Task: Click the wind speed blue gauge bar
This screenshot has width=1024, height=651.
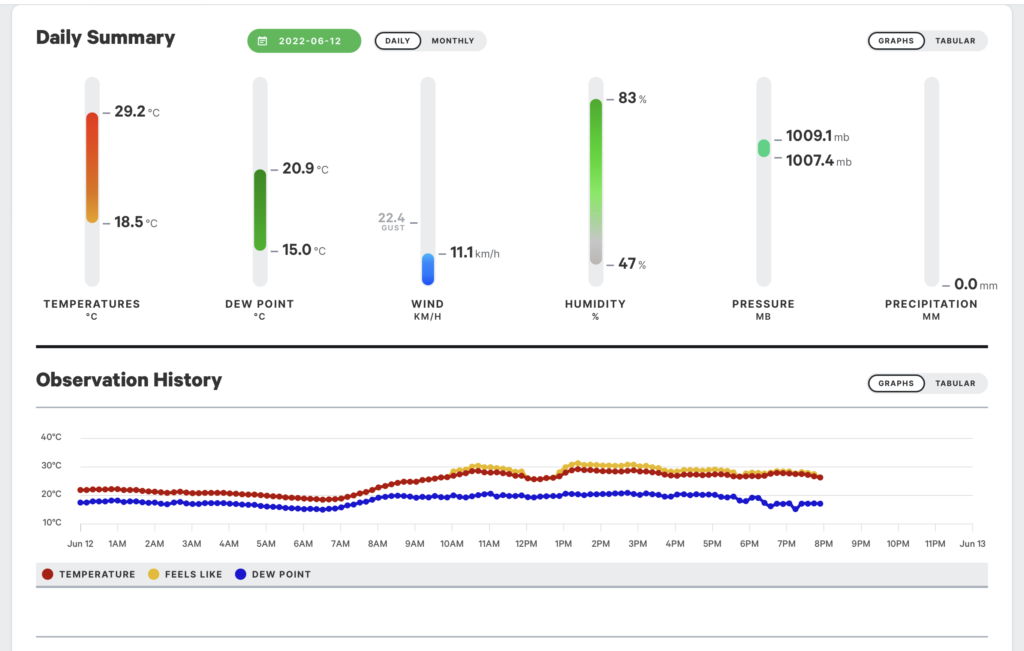Action: click(428, 269)
